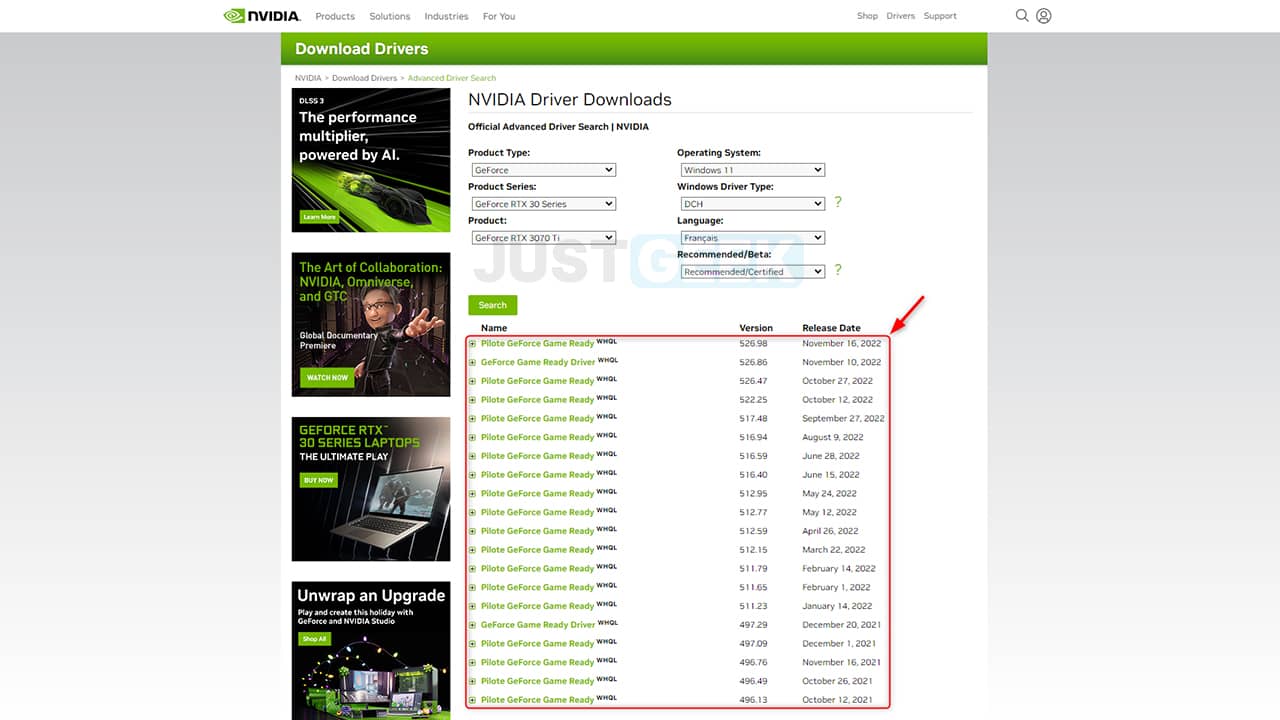Image resolution: width=1280 pixels, height=720 pixels.
Task: Open the driver link dated October 27, 2022
Action: click(537, 381)
